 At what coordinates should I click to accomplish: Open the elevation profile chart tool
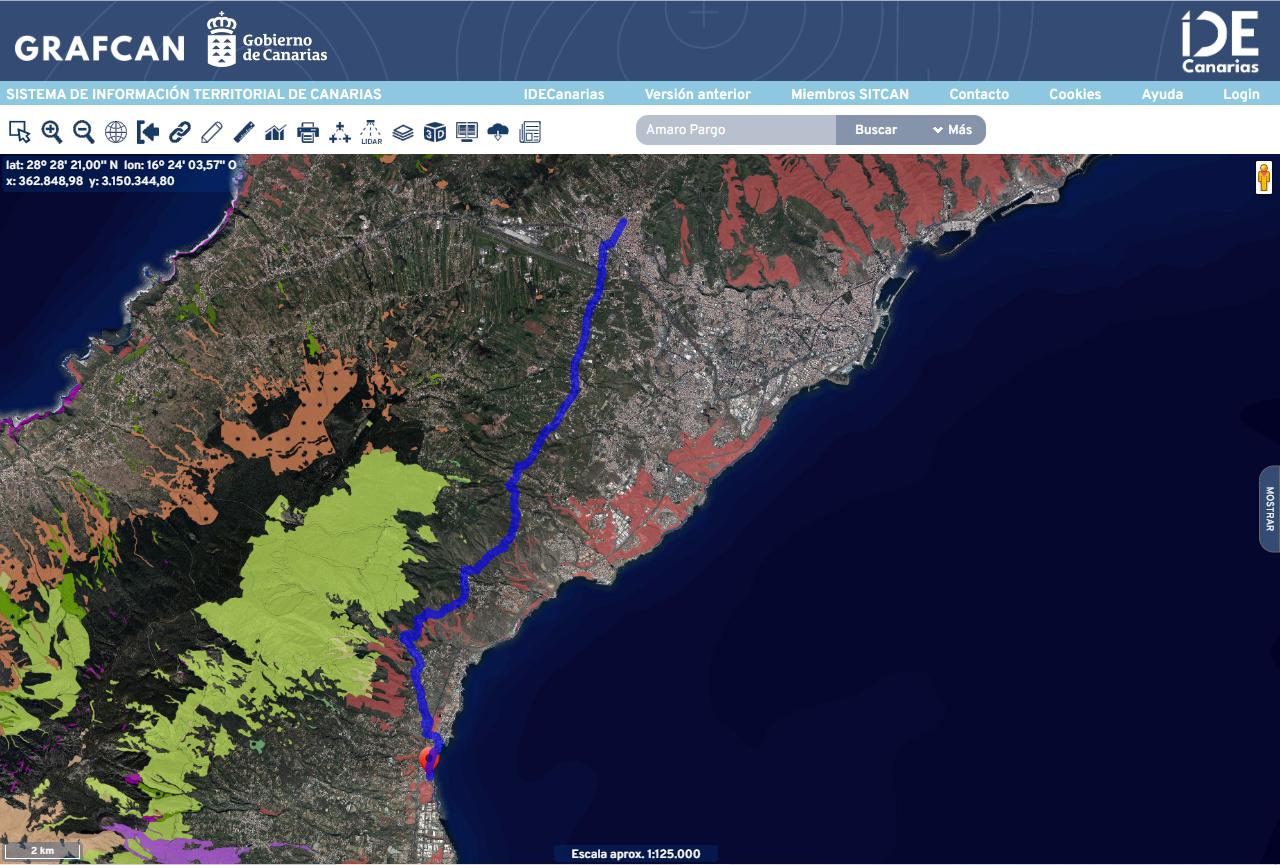[x=276, y=131]
